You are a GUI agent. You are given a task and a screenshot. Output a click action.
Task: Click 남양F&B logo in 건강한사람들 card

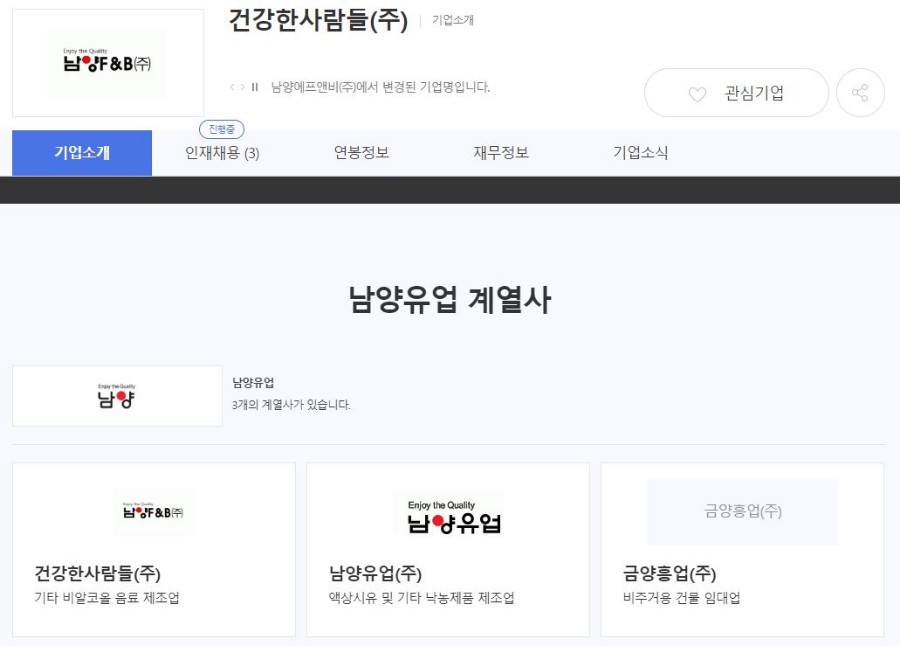(153, 511)
